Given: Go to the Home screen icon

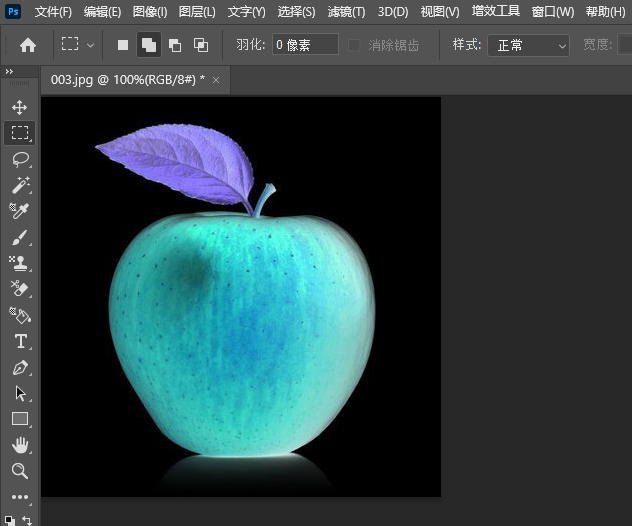Looking at the screenshot, I should coord(28,45).
